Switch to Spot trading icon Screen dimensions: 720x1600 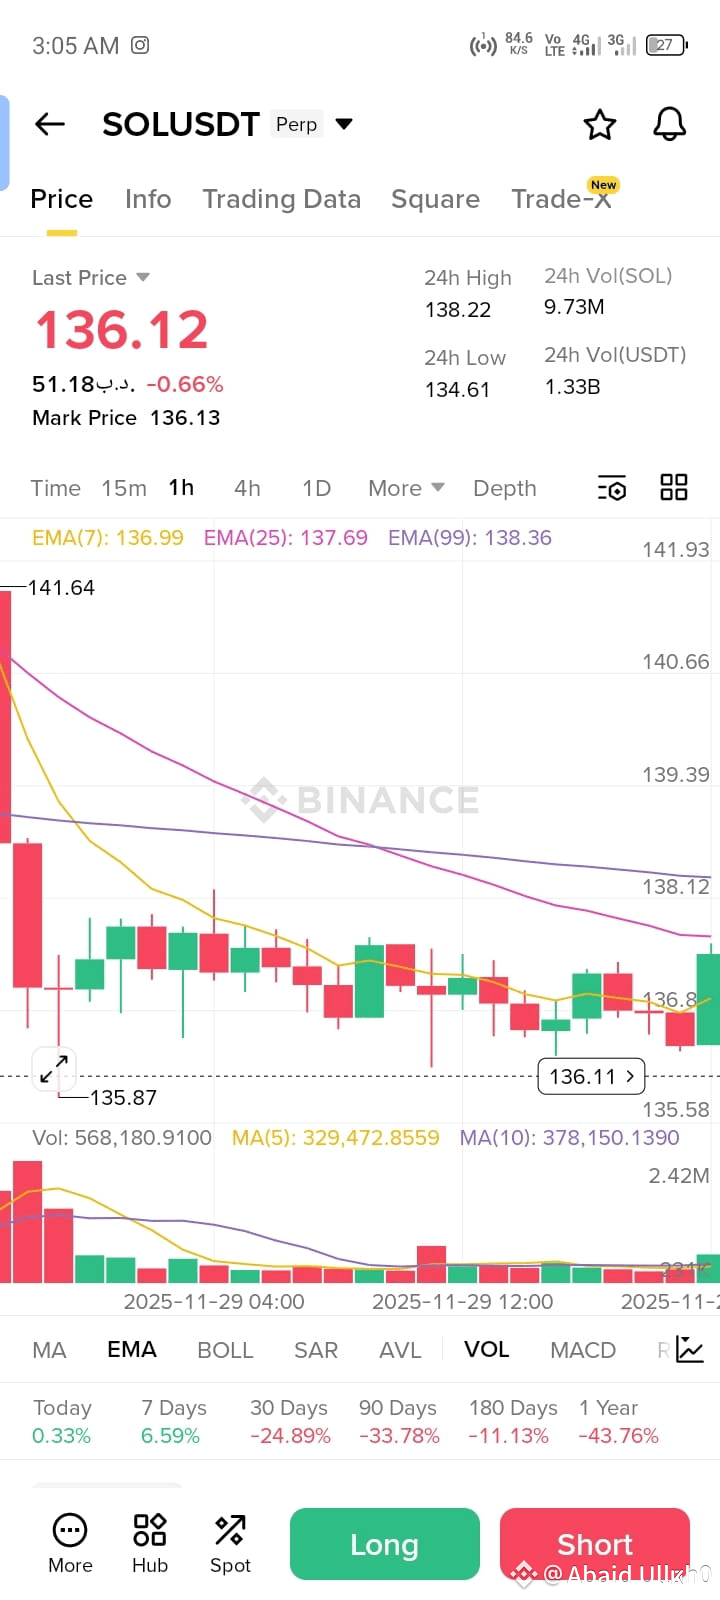click(x=230, y=1544)
